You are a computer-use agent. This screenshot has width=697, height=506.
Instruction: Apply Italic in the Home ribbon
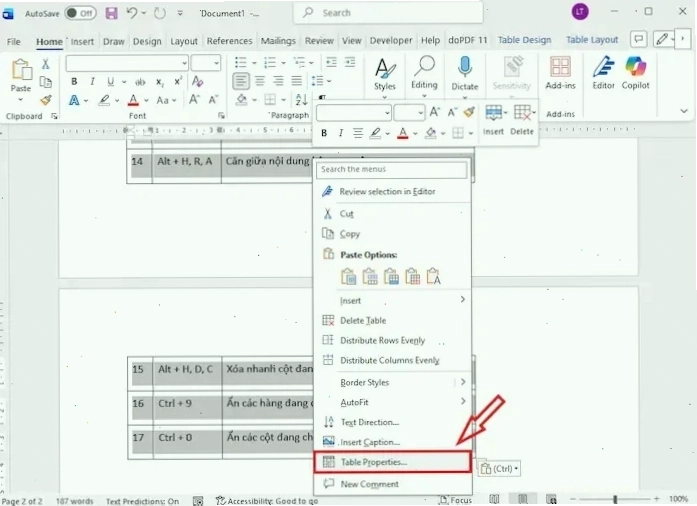point(92,81)
